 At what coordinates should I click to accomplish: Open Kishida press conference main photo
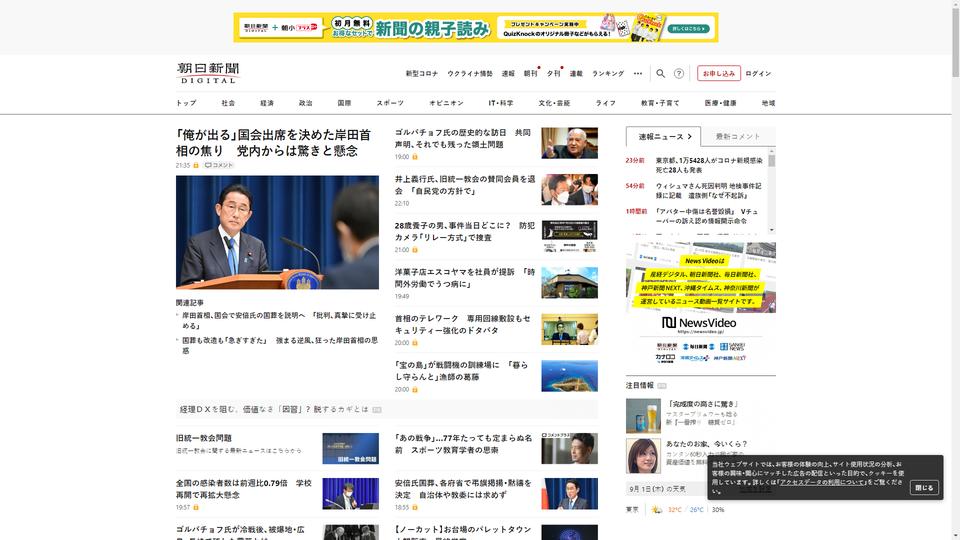coord(277,232)
